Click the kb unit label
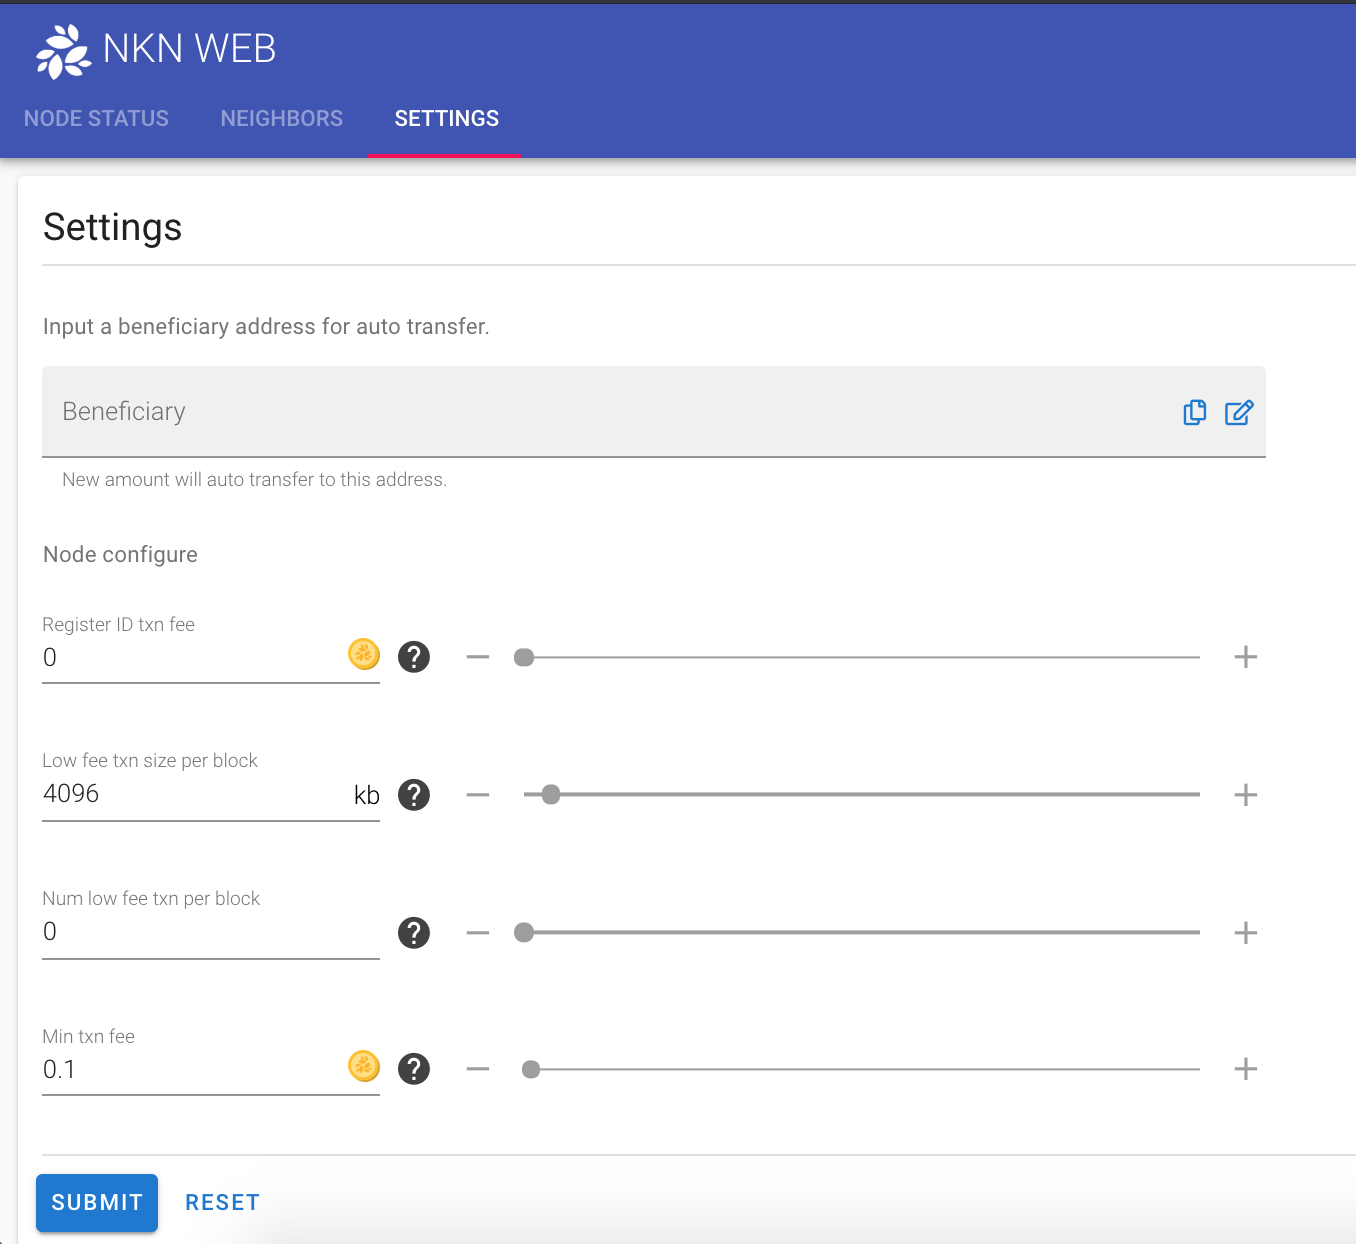Image resolution: width=1356 pixels, height=1244 pixels. [367, 795]
